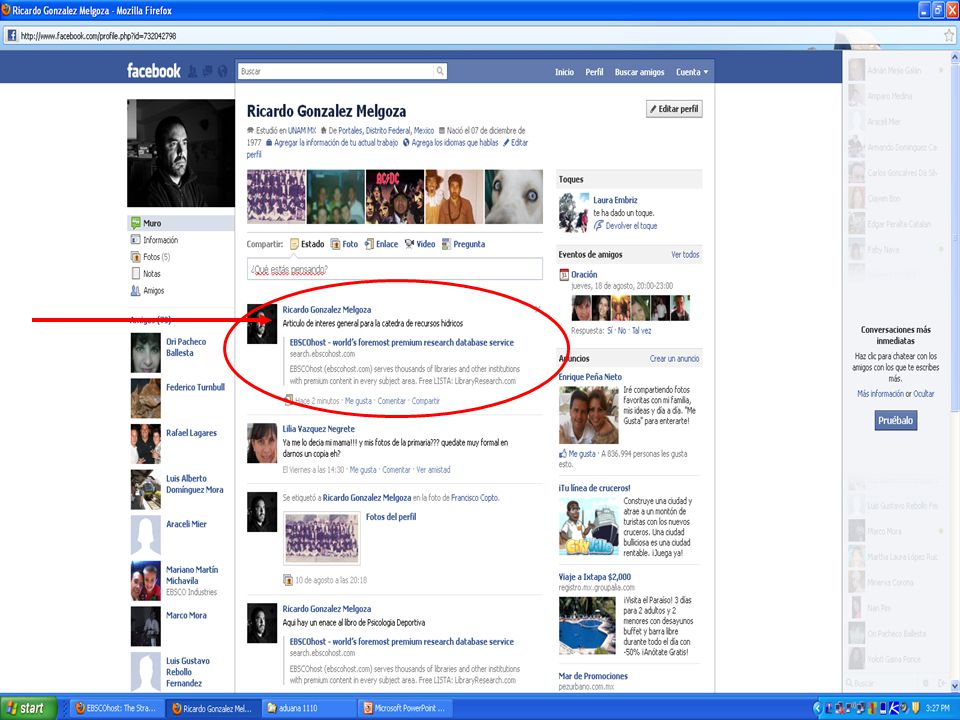Open ¡Tu línea de cruceros! ad

pos(594,488)
